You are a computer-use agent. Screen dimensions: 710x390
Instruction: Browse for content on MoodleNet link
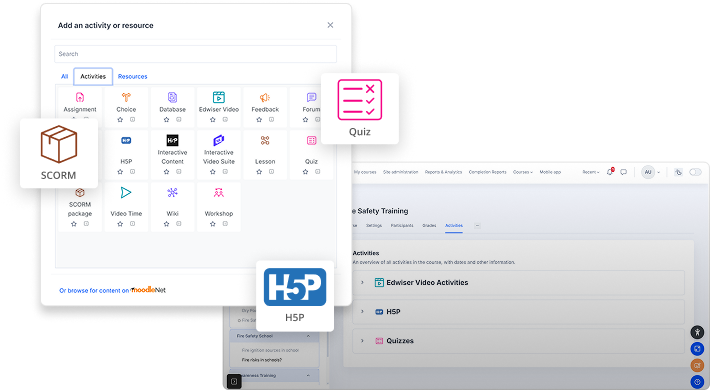click(x=112, y=290)
